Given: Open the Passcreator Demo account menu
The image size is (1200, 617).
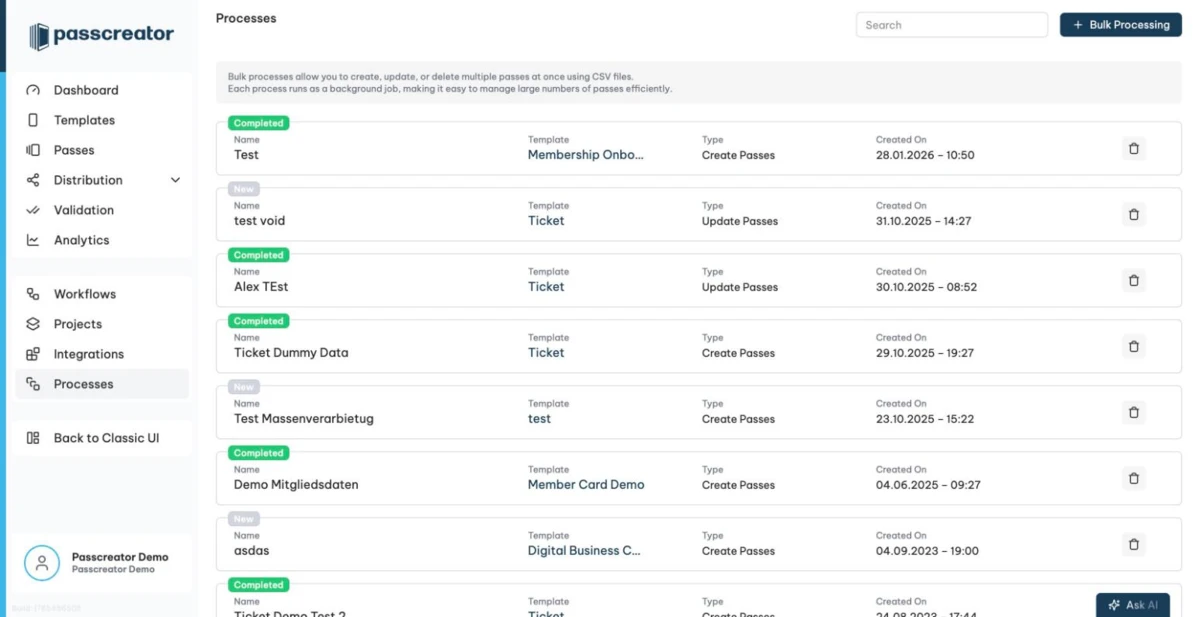Looking at the screenshot, I should (102, 563).
